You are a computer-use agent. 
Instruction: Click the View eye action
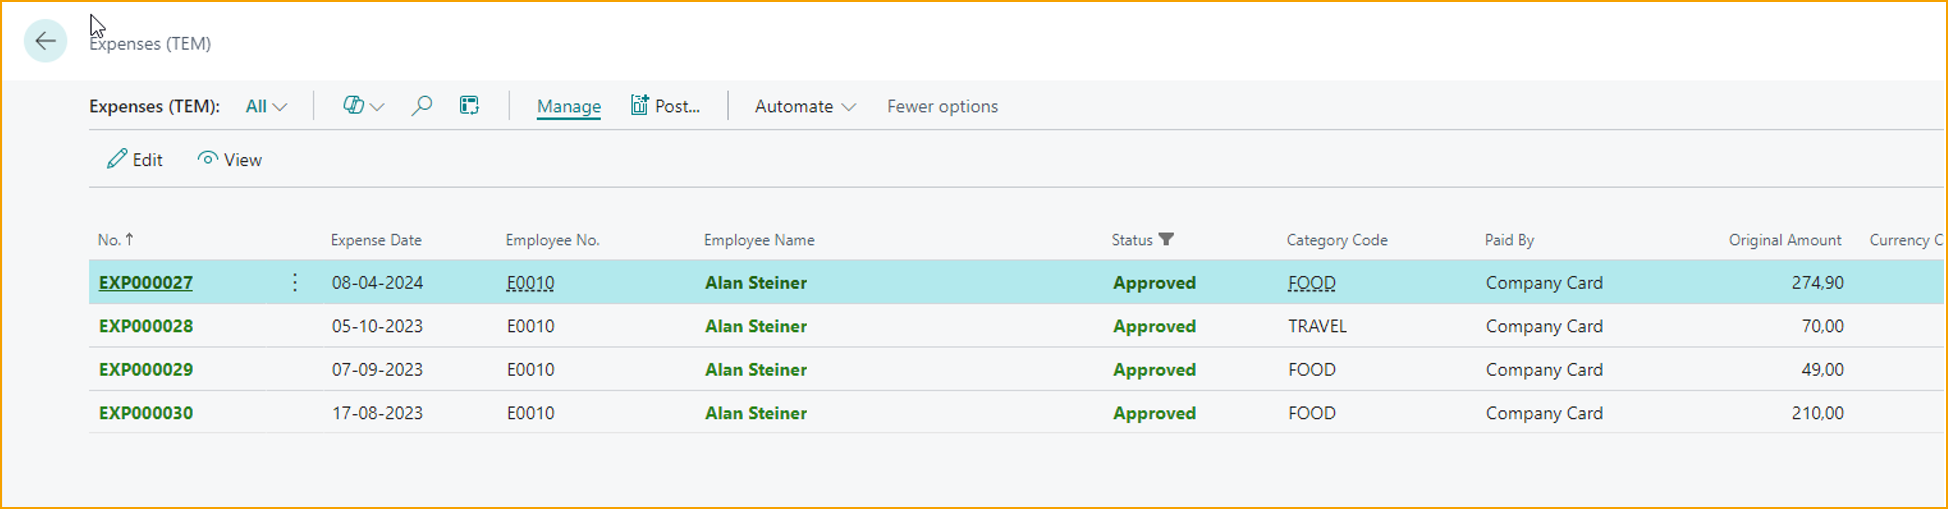click(230, 160)
